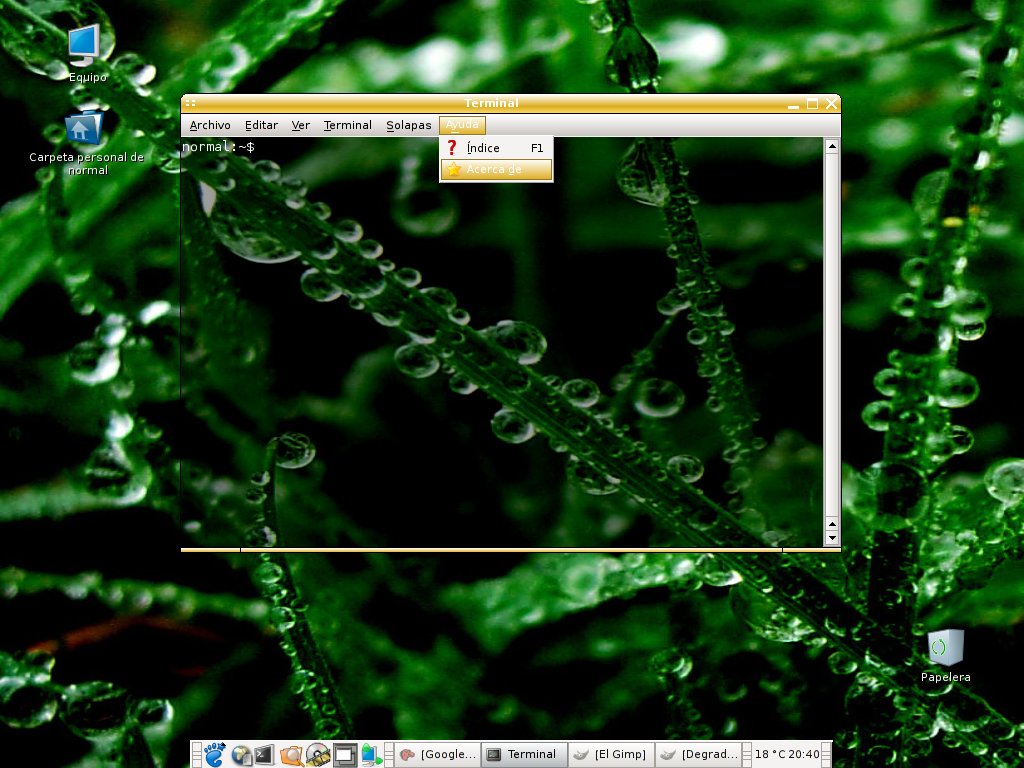1024x768 pixels.
Task: Minimize the Terminal window
Action: pos(793,104)
